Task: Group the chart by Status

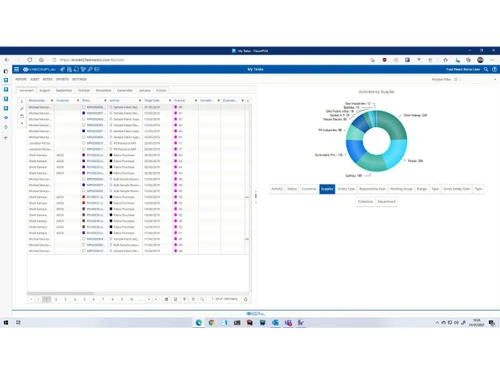Action: tap(292, 189)
